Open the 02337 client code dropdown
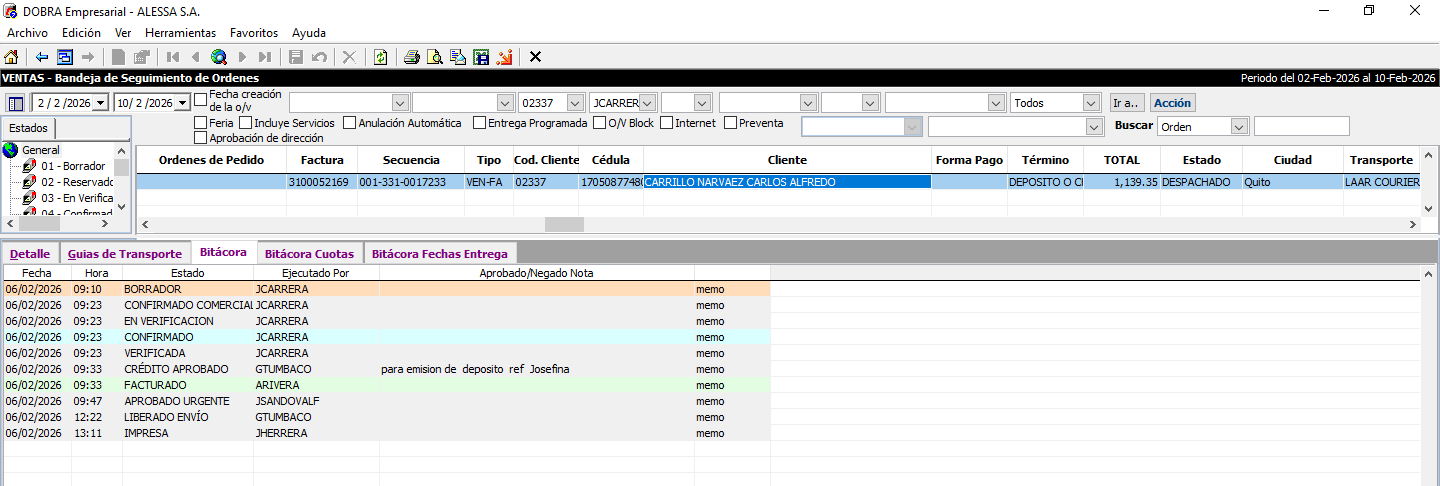Screen dimensions: 1440x486 pyautogui.click(x=574, y=103)
